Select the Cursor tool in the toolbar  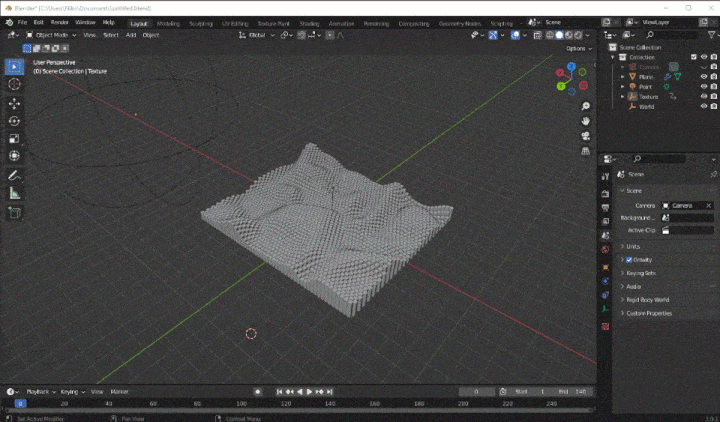14,85
